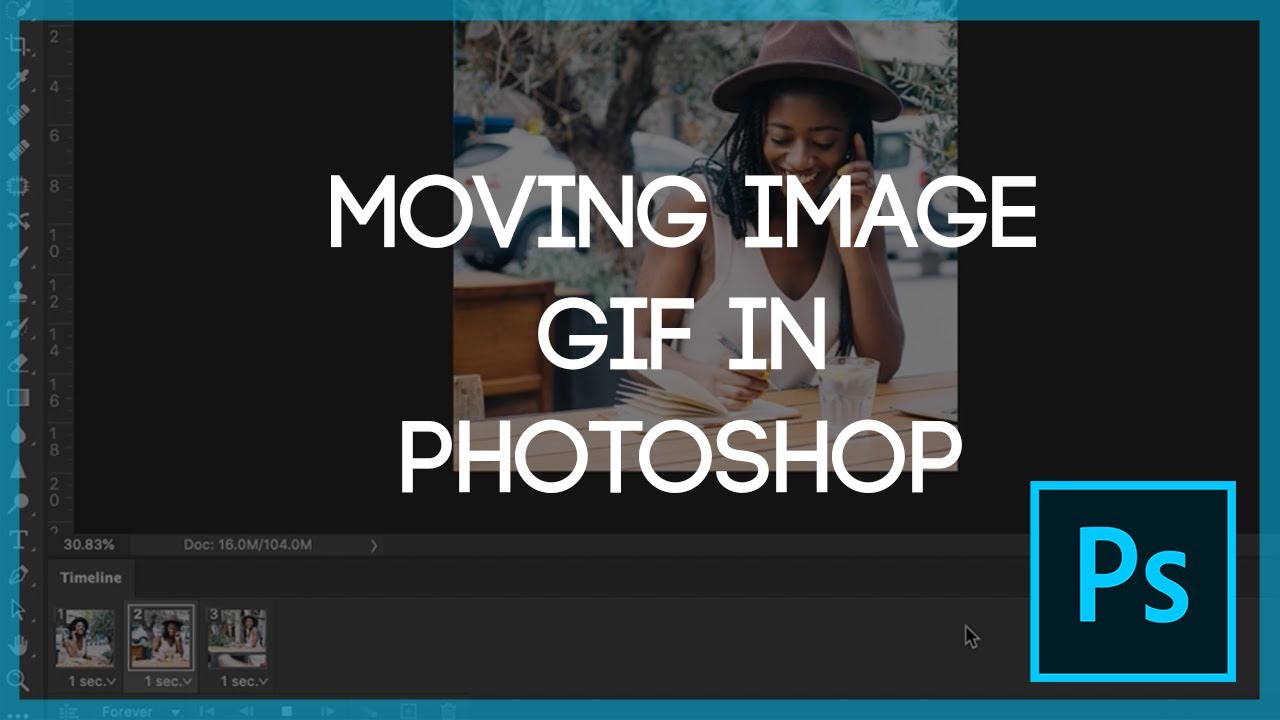Screen dimensions: 1280x720
Task: Select the Path Selection arrow tool
Action: [18, 610]
